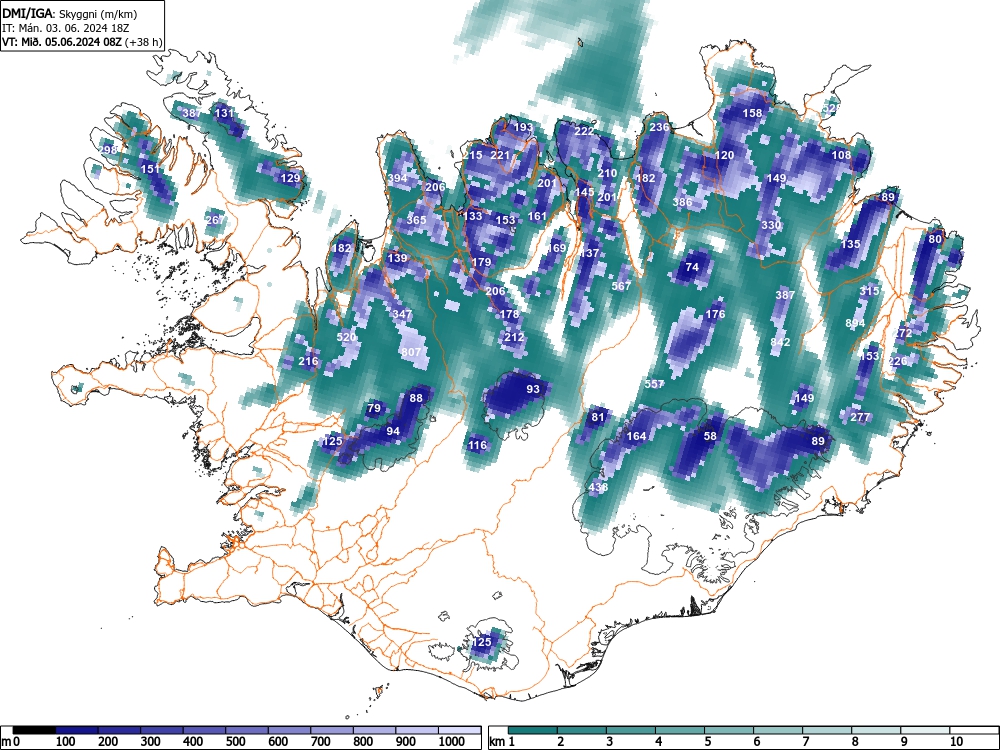The height and width of the screenshot is (750, 1000).
Task: Select the teal km legend swatch between 1 and 2
Action: [533, 730]
